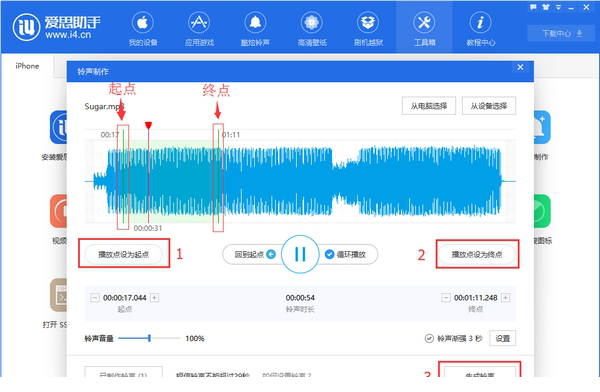Open 酷炫铃声 bell icon section
Screen dimensions: 600x392
(x=255, y=29)
